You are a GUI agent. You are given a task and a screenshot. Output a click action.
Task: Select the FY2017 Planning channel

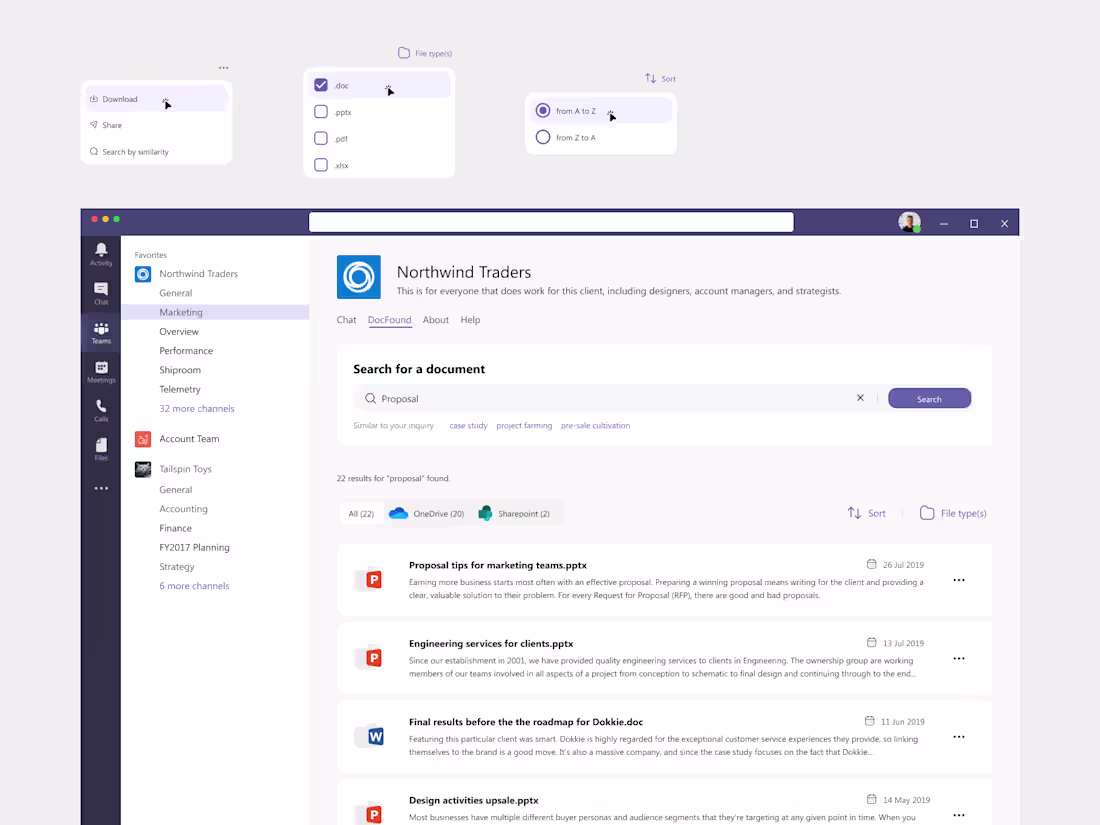(x=194, y=548)
